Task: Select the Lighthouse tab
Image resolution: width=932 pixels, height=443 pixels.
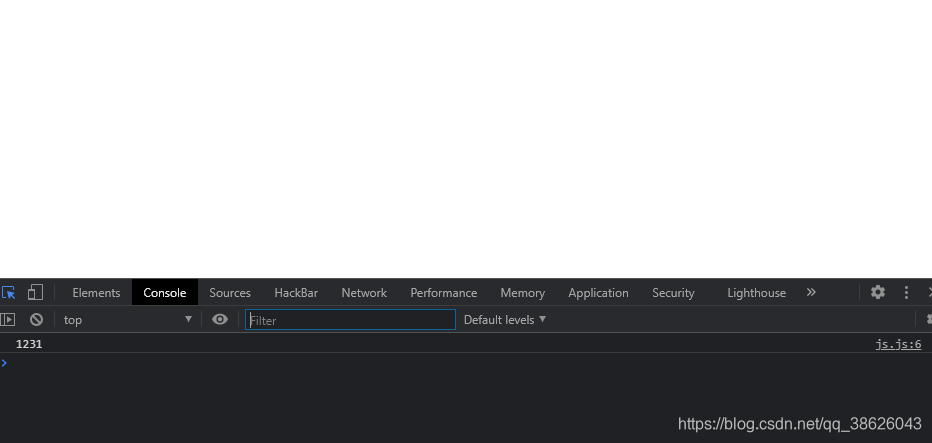Action: [756, 293]
